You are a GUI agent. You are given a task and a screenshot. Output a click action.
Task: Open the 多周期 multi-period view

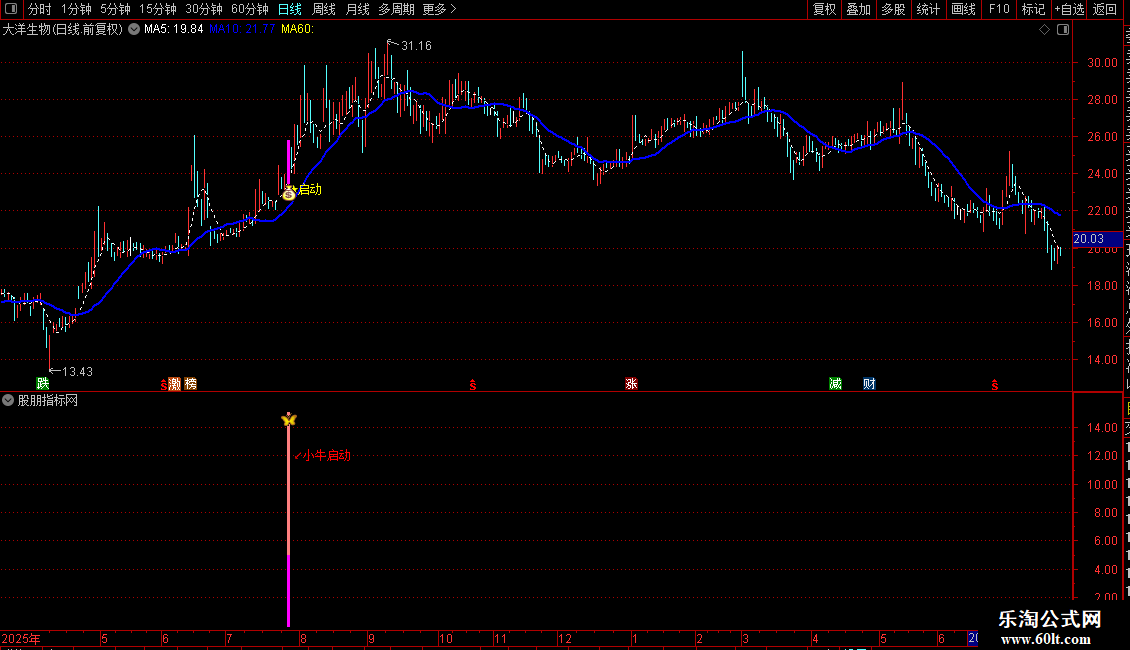[396, 9]
